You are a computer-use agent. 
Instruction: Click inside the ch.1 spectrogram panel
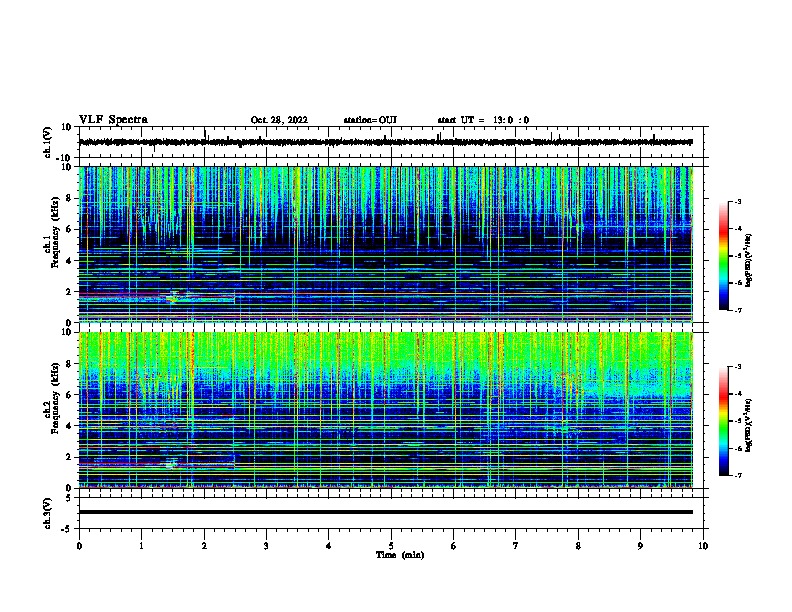coord(385,244)
